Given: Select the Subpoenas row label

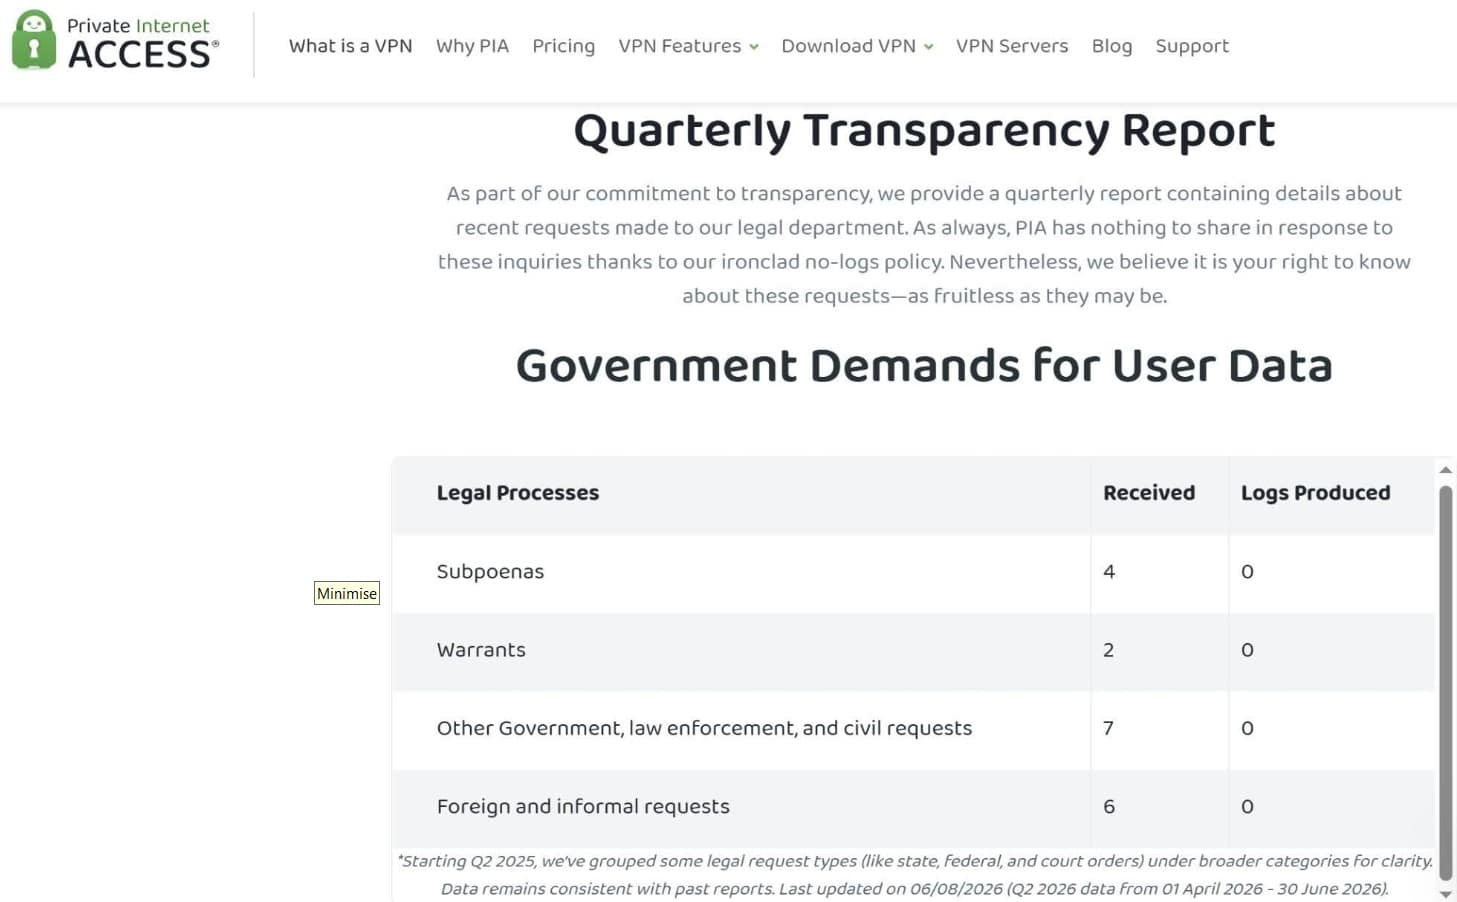Looking at the screenshot, I should (490, 572).
